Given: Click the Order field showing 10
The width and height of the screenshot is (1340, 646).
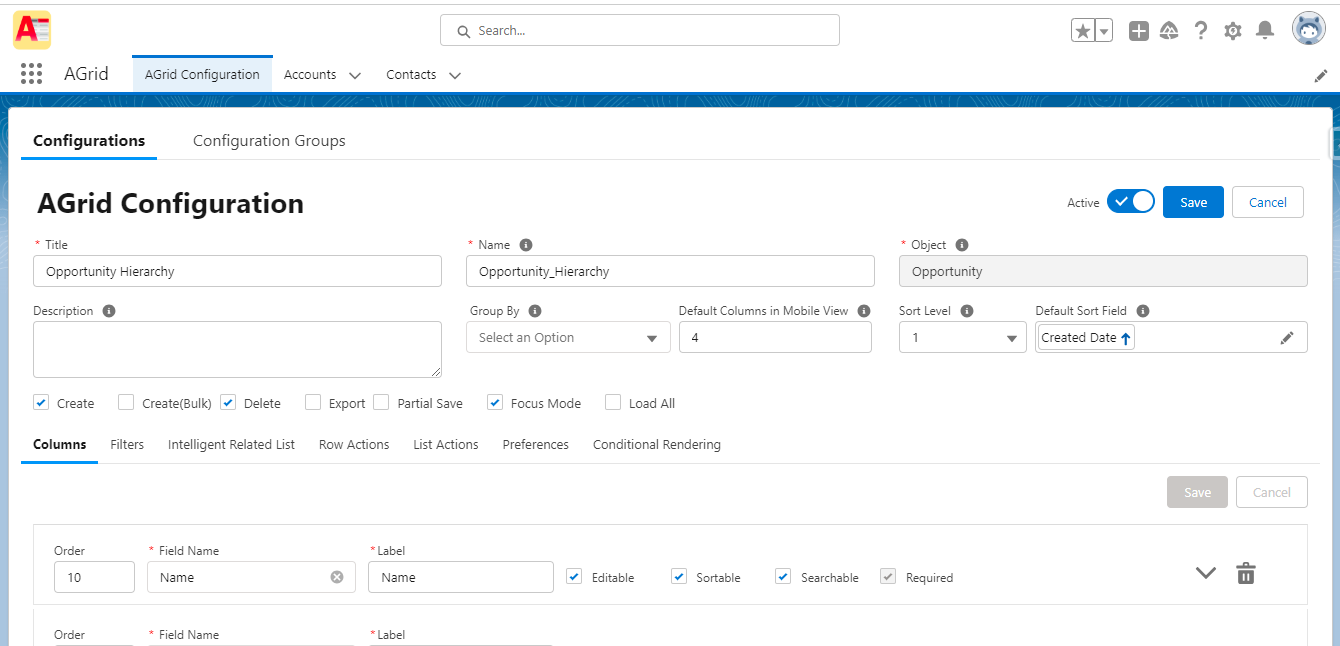Looking at the screenshot, I should point(94,577).
